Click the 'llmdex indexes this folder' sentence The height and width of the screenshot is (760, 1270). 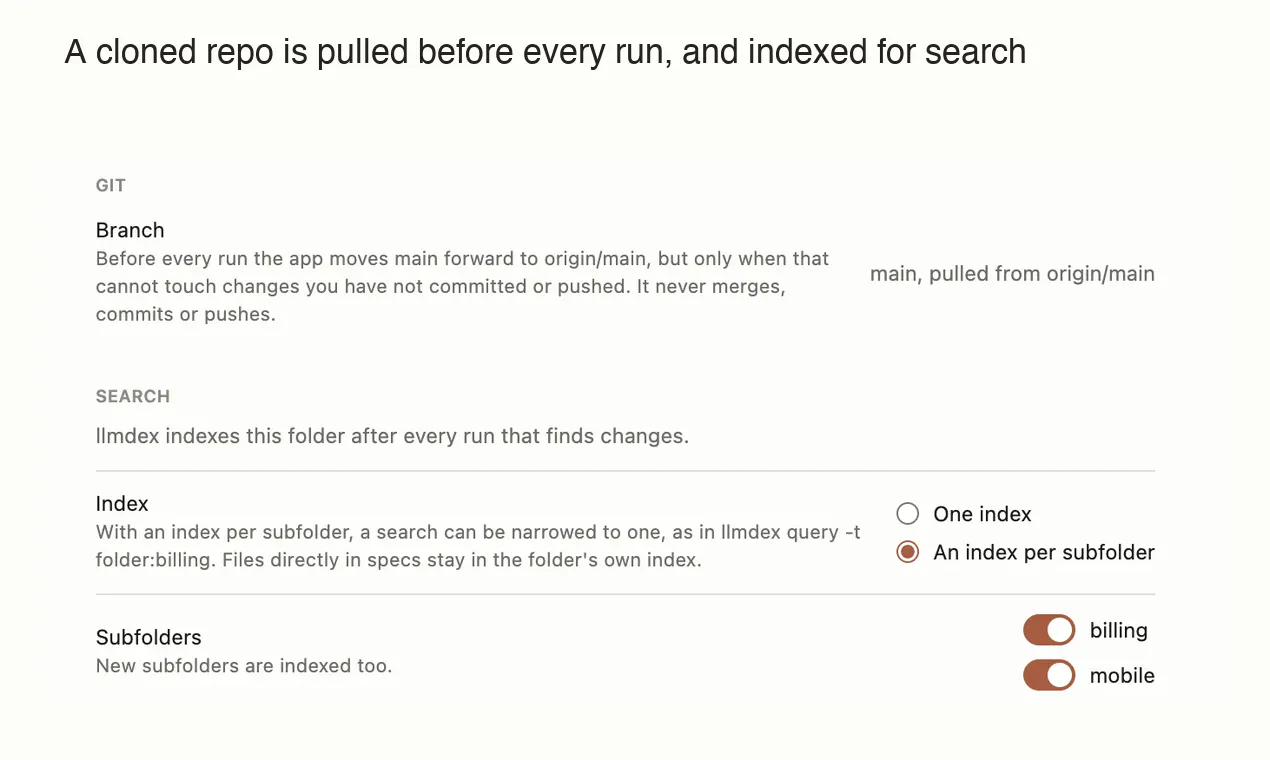(x=392, y=436)
